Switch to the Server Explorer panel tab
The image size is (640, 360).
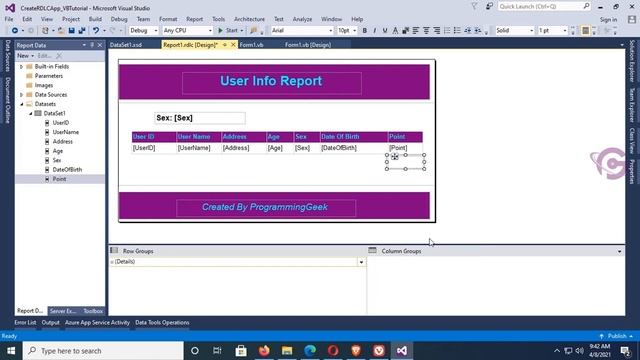pyautogui.click(x=63, y=311)
